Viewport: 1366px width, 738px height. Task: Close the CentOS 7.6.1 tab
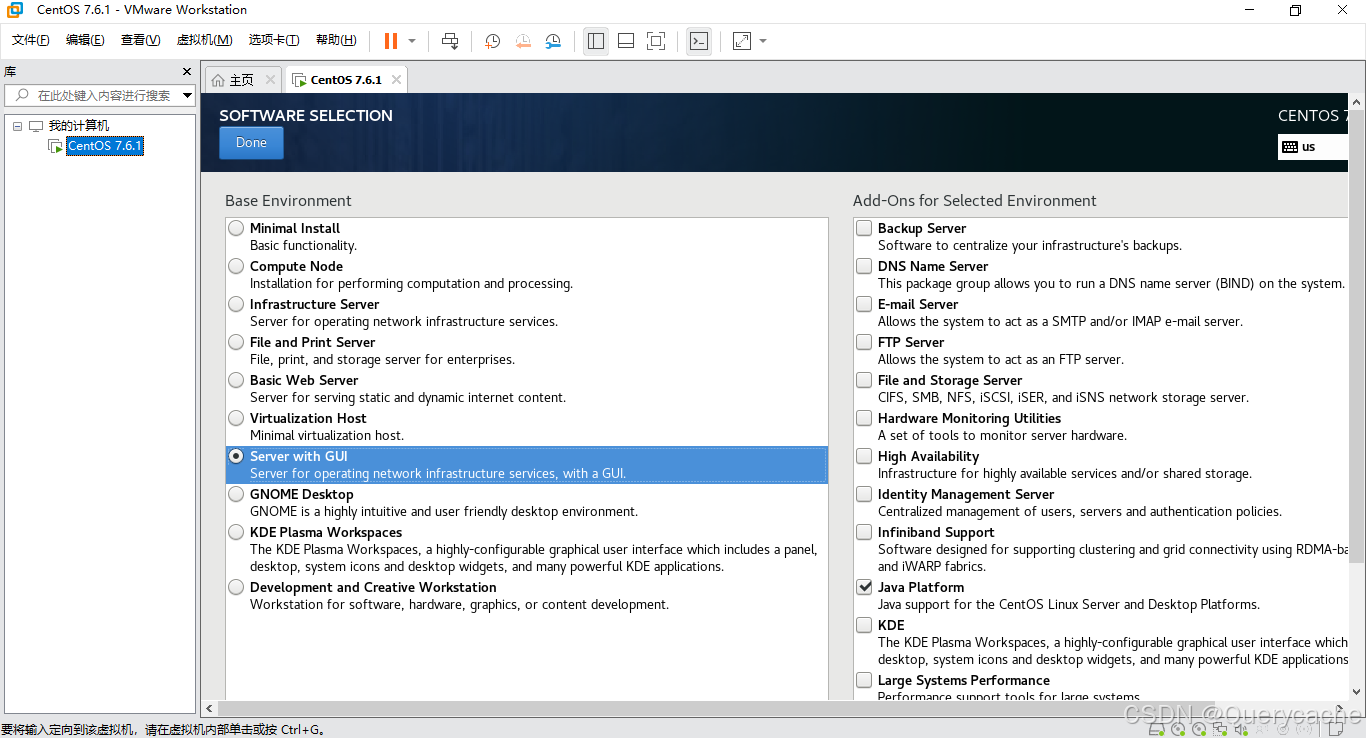[x=396, y=80]
